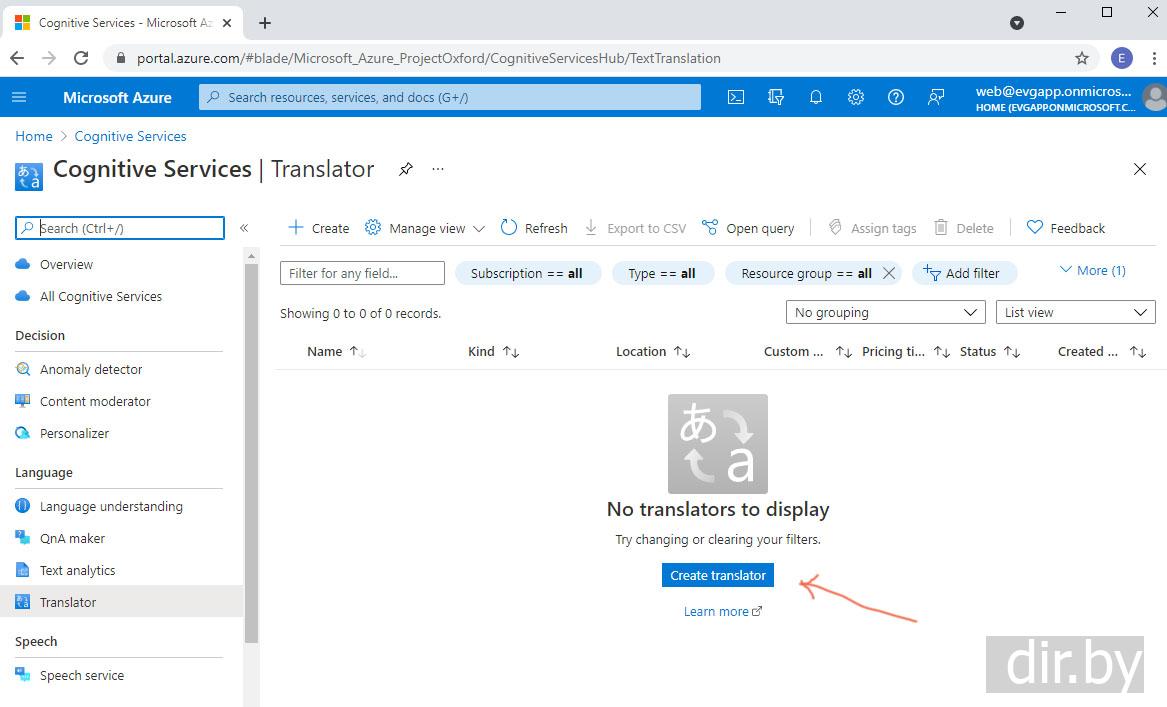1167x707 pixels.
Task: Open the No grouping dropdown
Action: pos(885,313)
